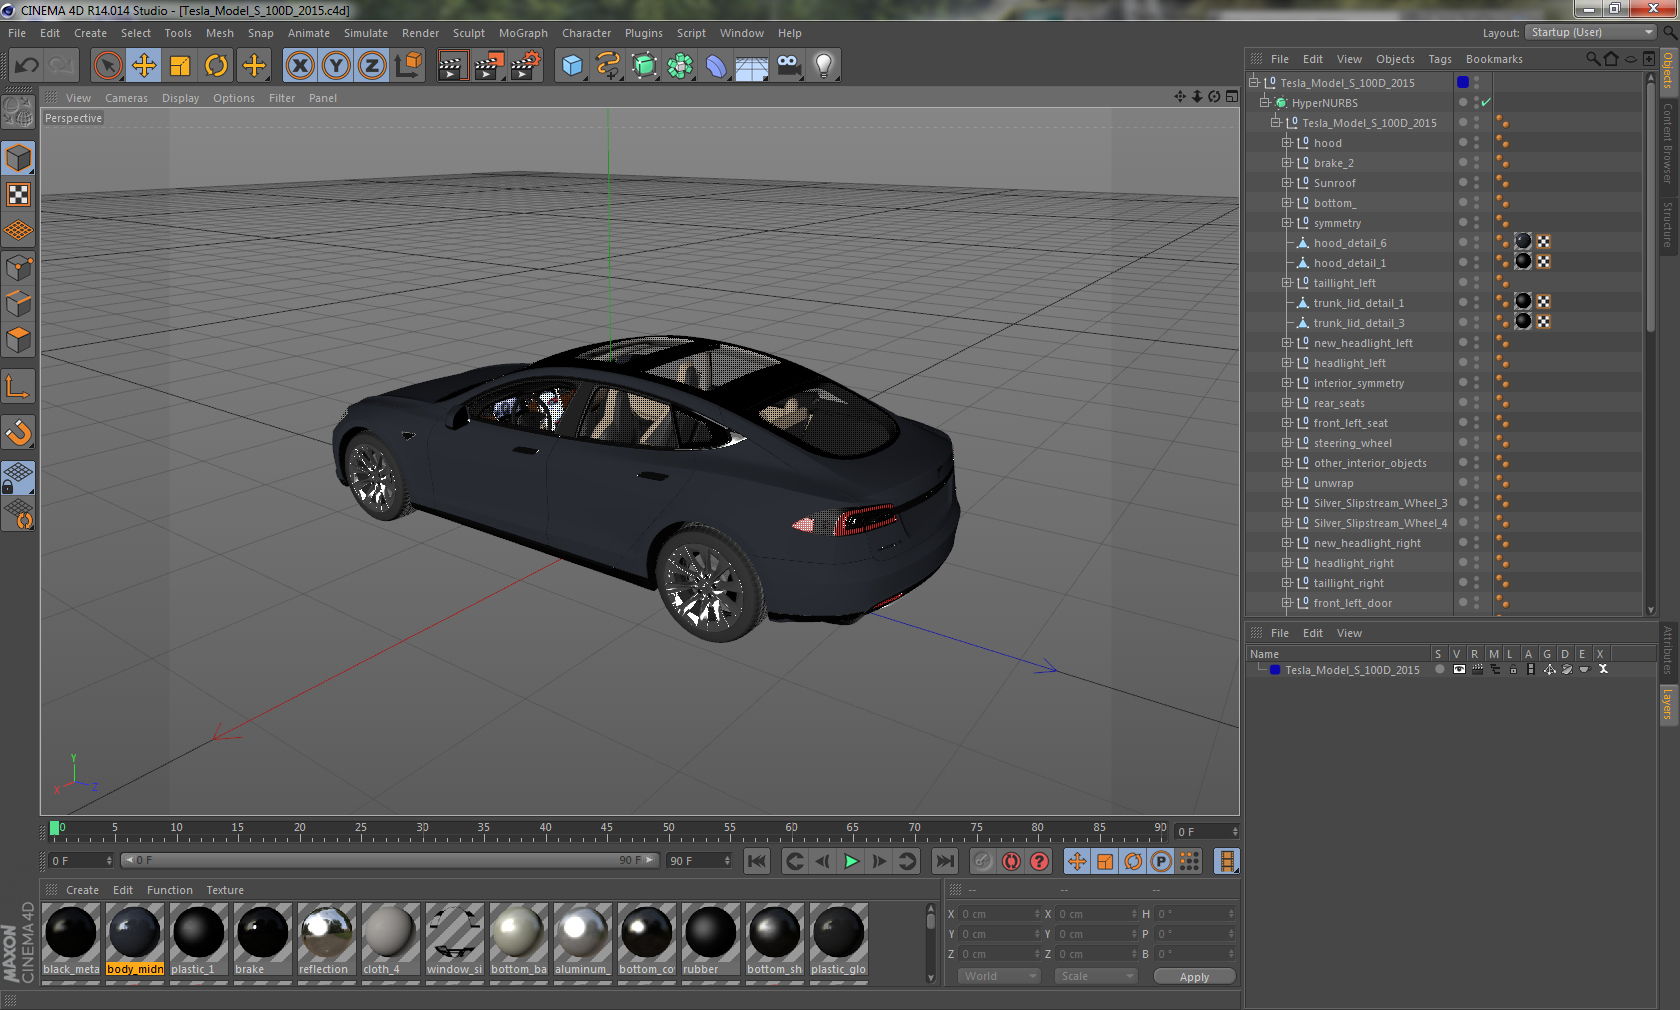Click Play Forwards green button
The width and height of the screenshot is (1680, 1010).
click(x=851, y=861)
